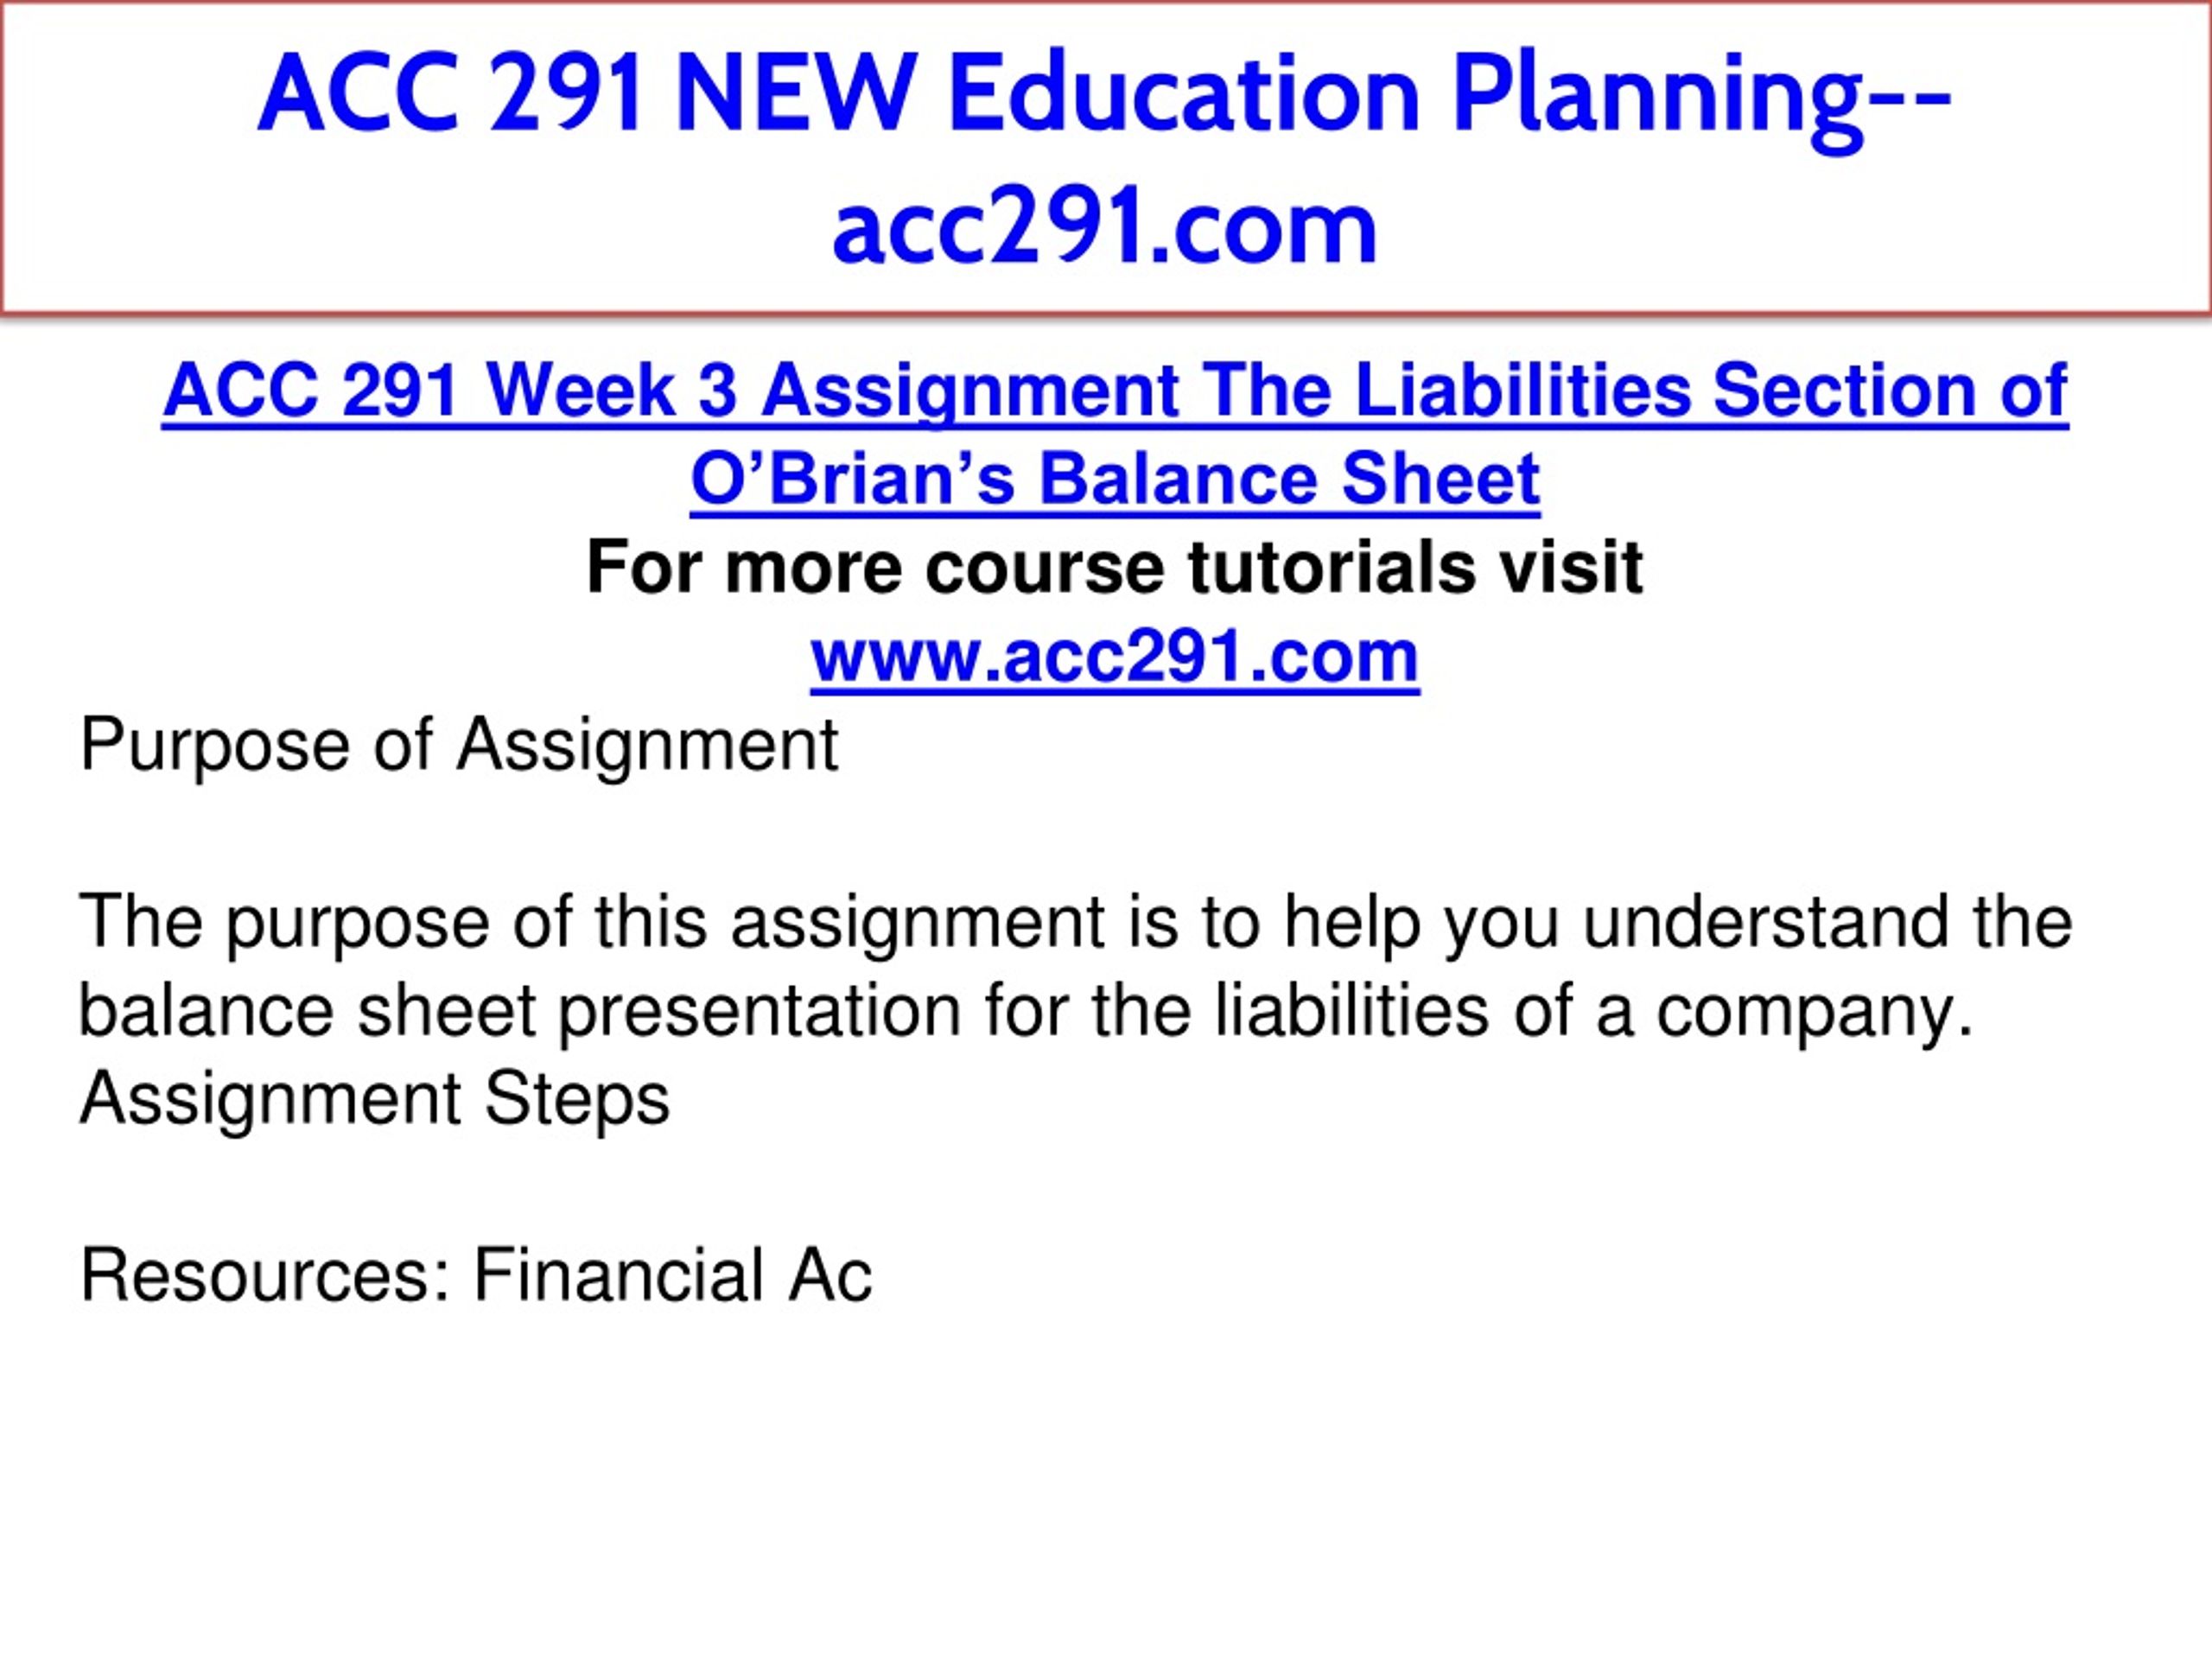Click 'For more course tutorials visit' text
2212x1659 pixels.
(1115, 567)
